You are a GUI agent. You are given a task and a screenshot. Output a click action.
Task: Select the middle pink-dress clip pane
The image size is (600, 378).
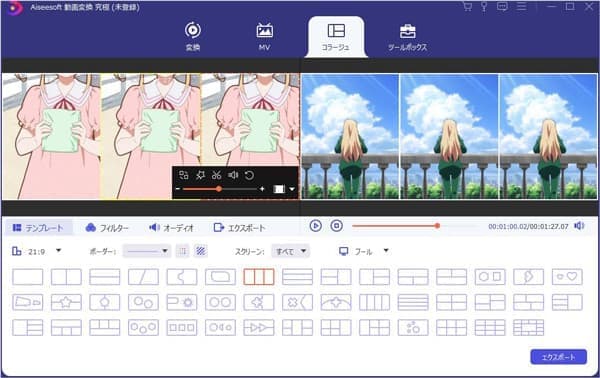[x=150, y=137]
